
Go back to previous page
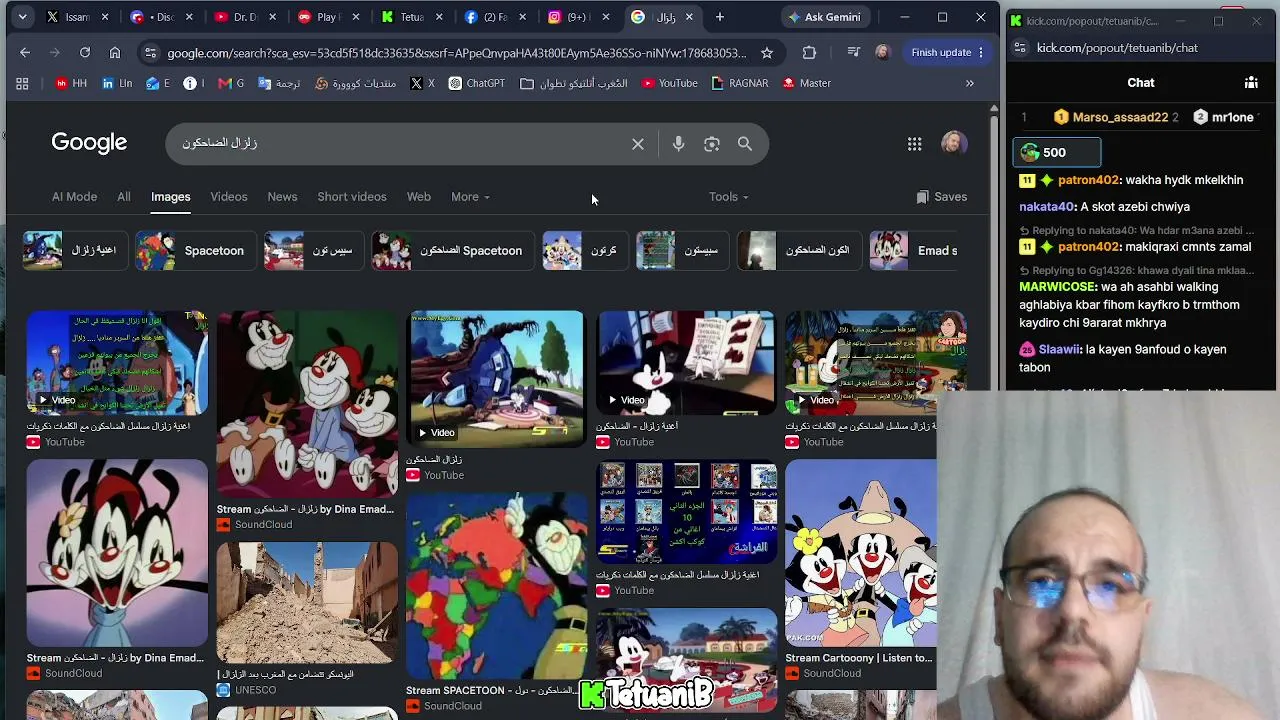(x=25, y=52)
